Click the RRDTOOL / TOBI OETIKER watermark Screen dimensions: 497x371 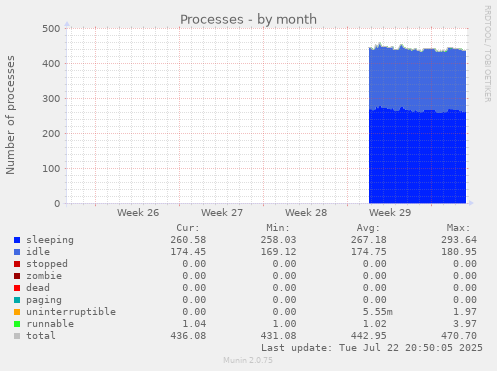tap(487, 54)
